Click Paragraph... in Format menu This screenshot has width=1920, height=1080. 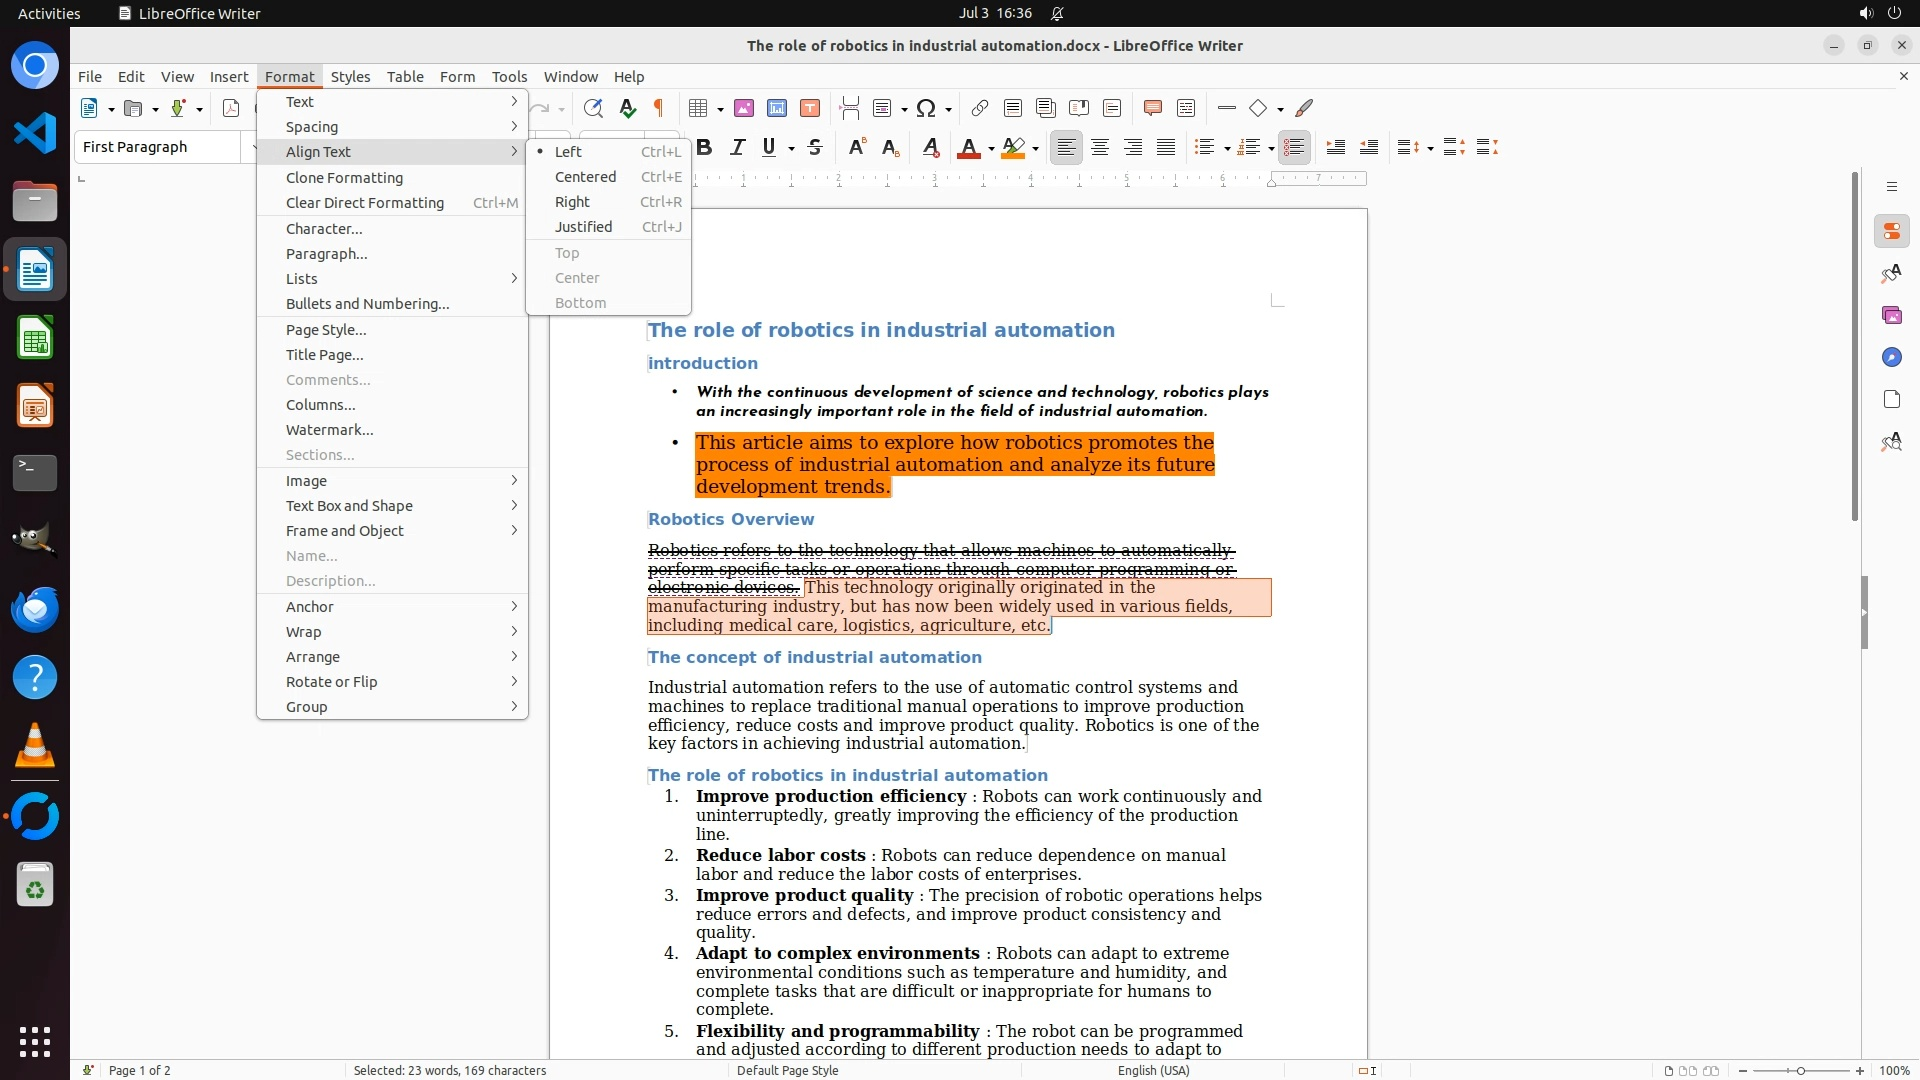pos(326,254)
